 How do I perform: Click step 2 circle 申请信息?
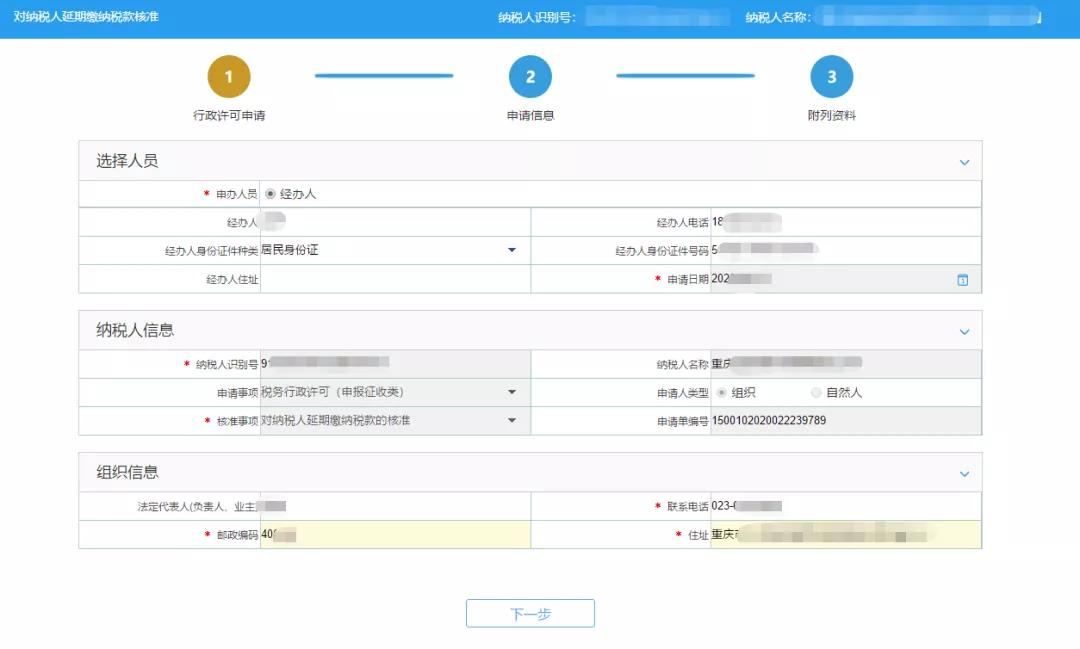click(x=530, y=77)
